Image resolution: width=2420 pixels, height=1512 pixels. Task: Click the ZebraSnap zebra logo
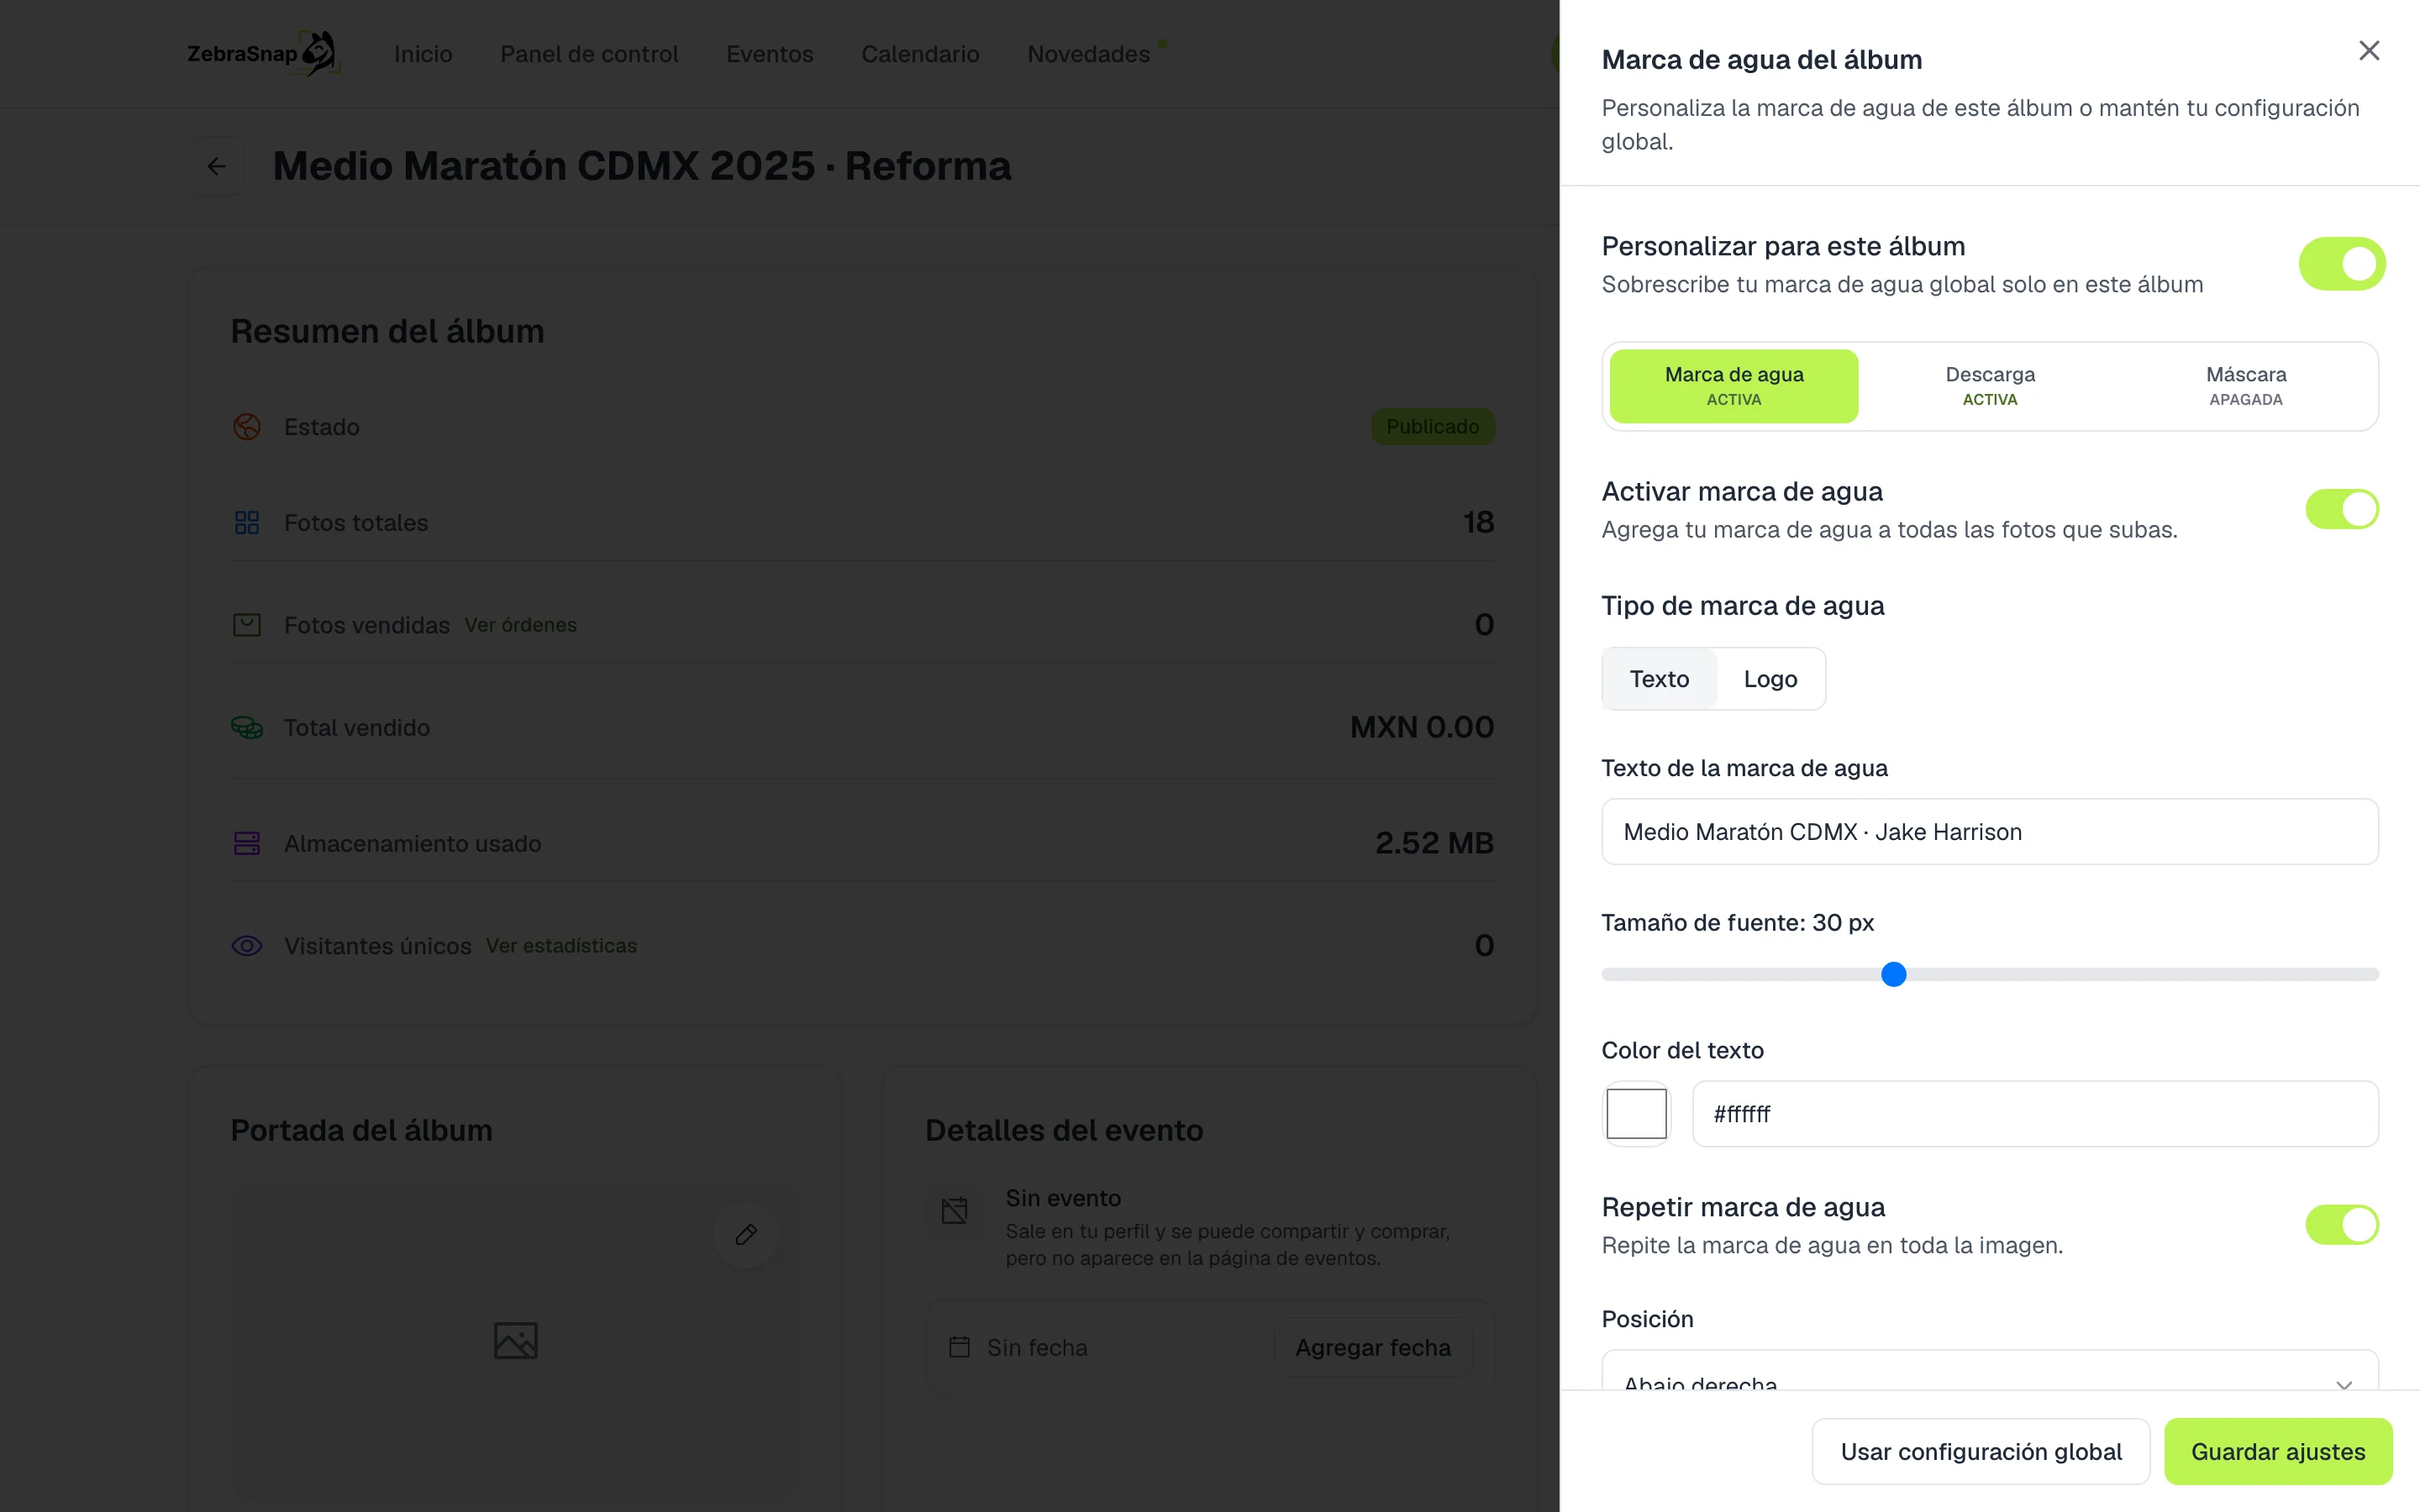pos(264,53)
